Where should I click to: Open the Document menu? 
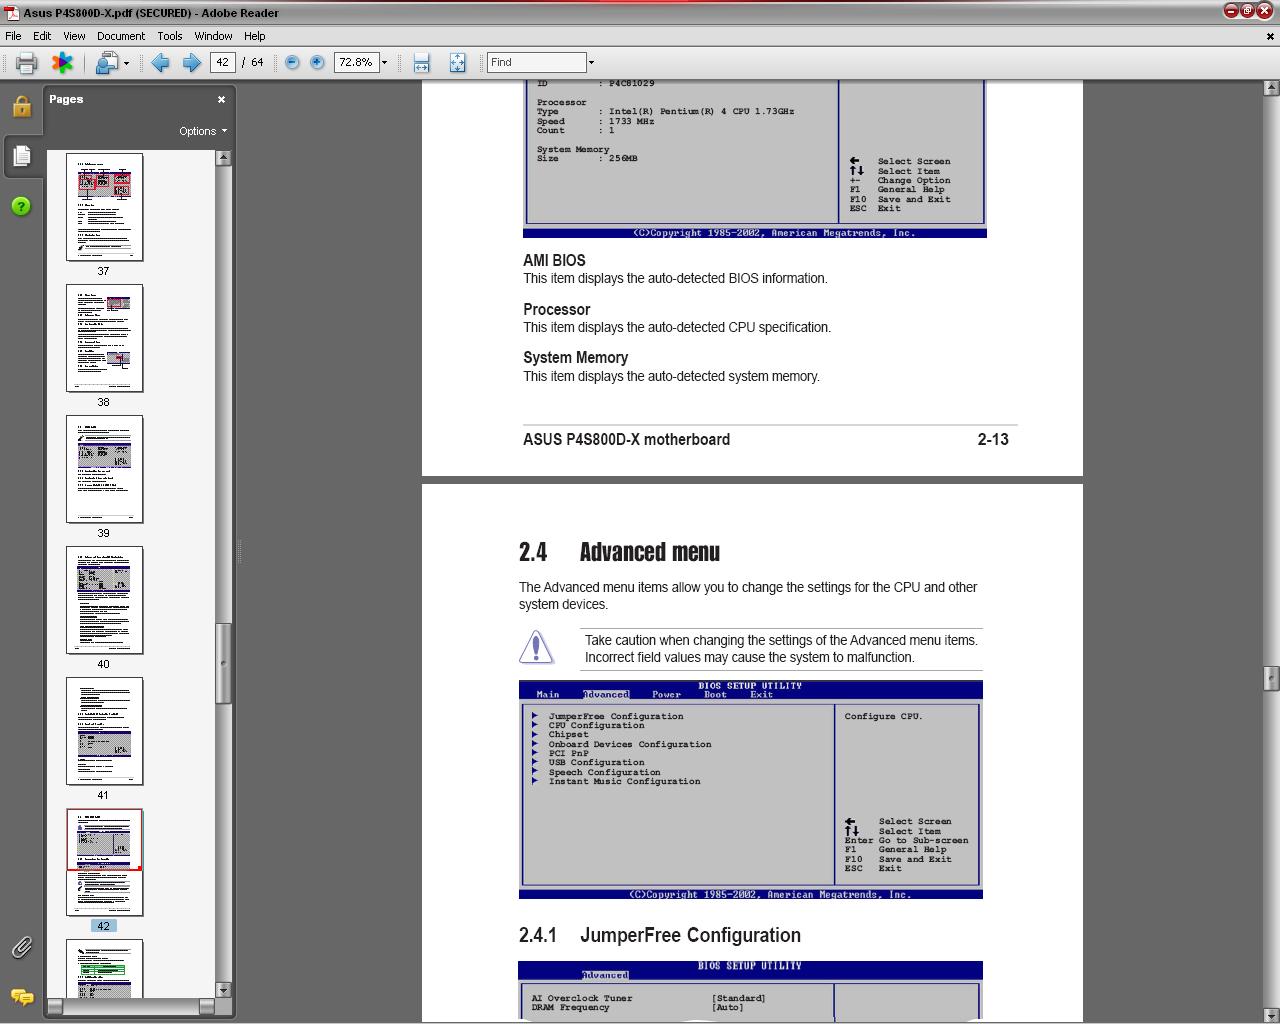click(x=121, y=36)
